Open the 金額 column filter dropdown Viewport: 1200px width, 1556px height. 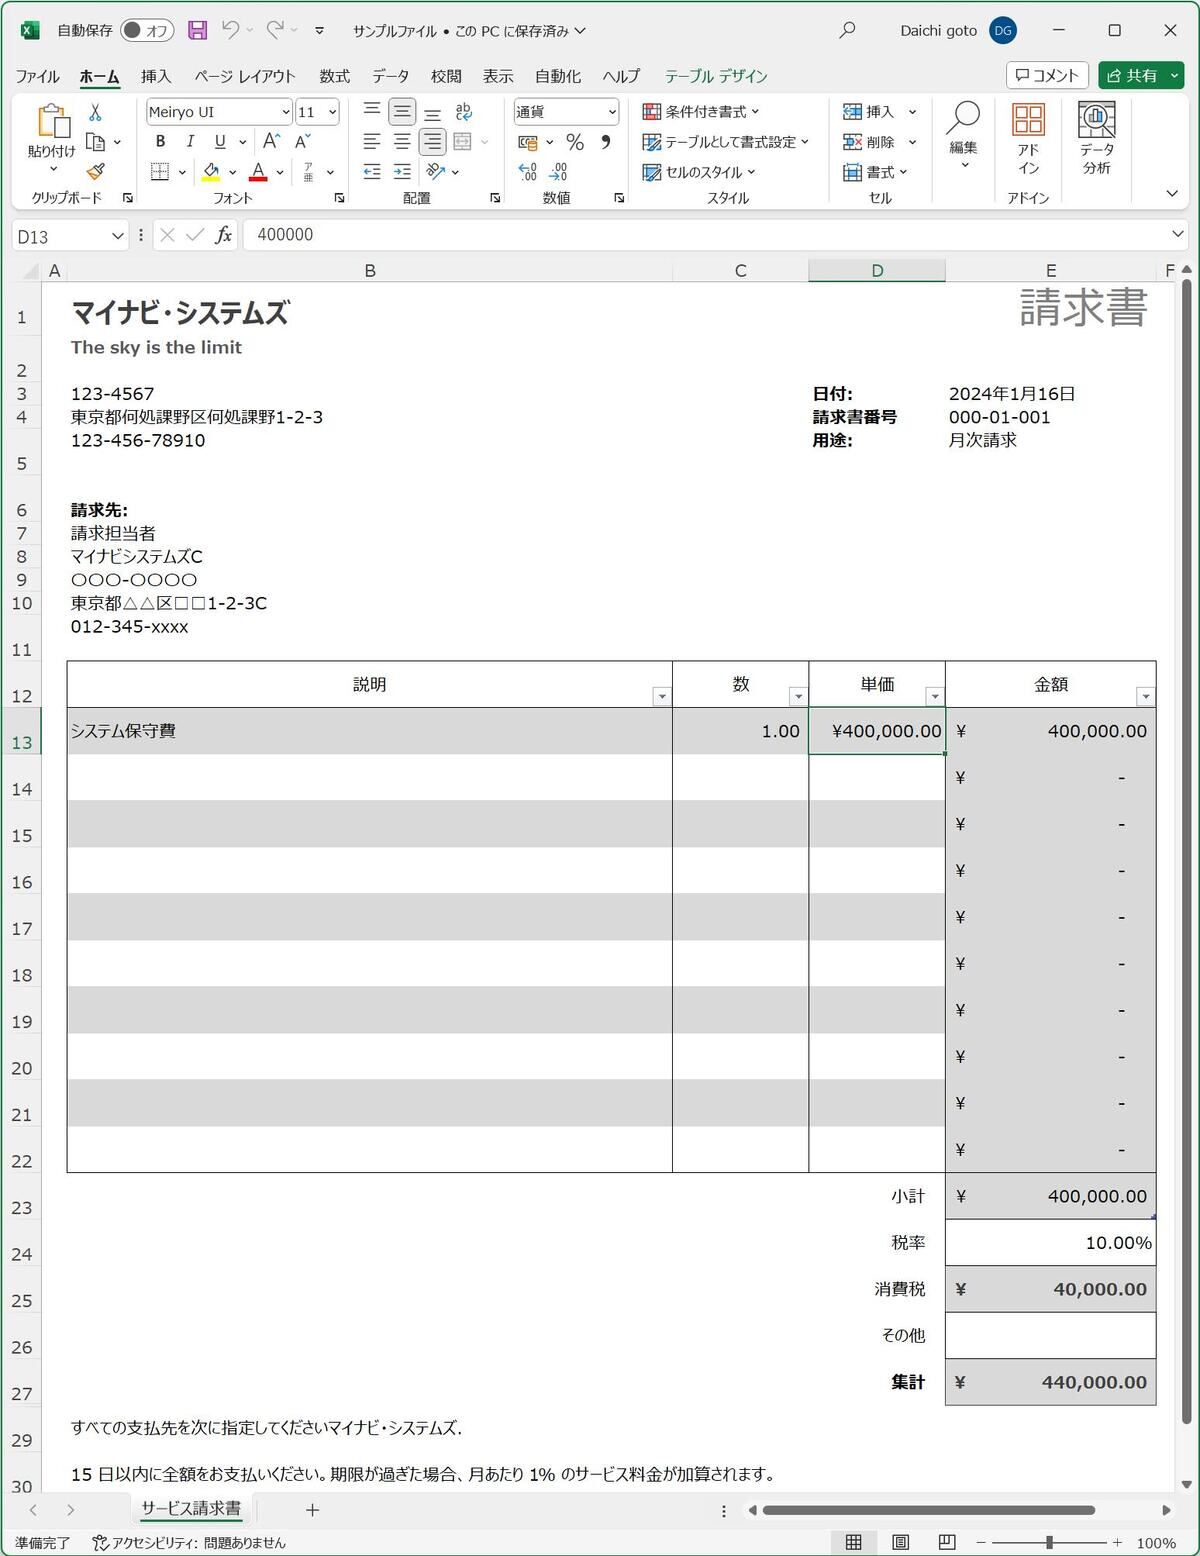point(1146,697)
